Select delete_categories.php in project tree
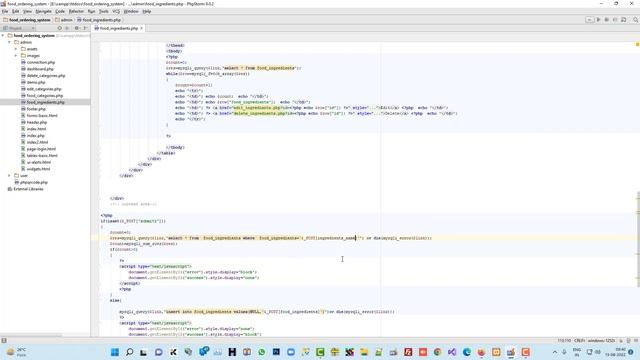 [x=43, y=76]
